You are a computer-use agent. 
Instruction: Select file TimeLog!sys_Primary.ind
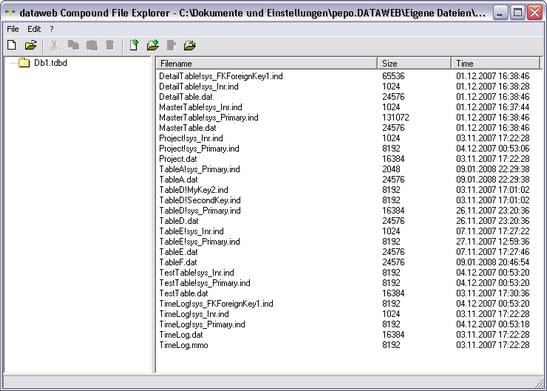[x=202, y=324]
